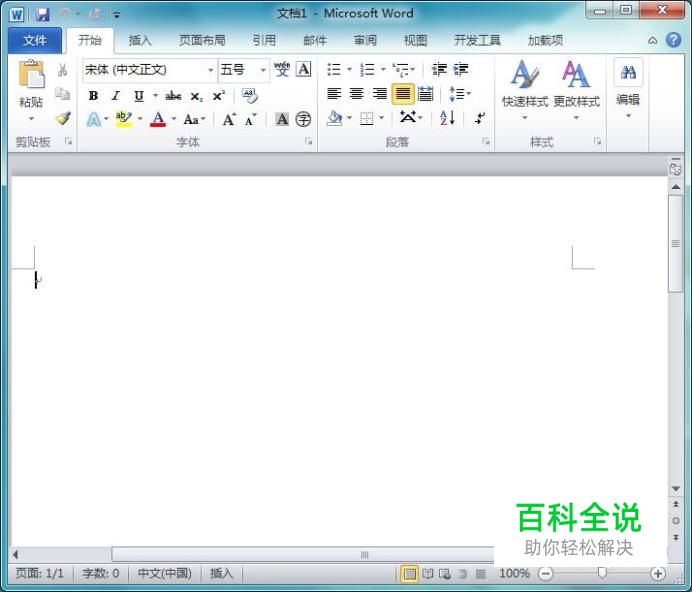Click the Phonetic Guide wén icon

pos(282,70)
